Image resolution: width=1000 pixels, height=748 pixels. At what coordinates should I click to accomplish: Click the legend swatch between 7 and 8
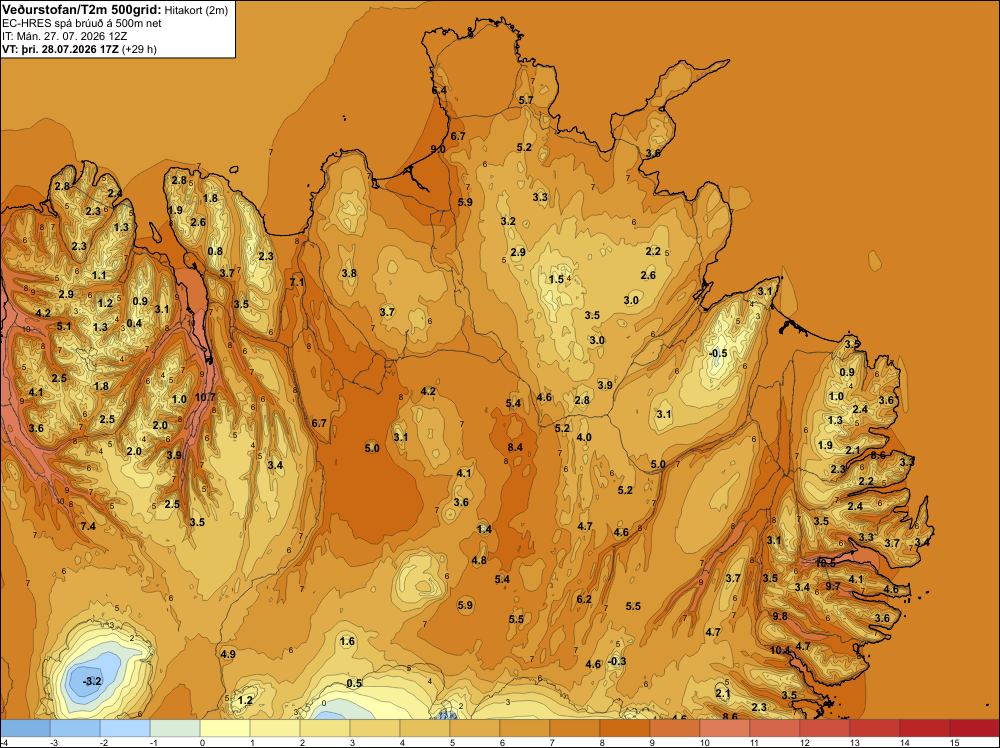point(575,728)
